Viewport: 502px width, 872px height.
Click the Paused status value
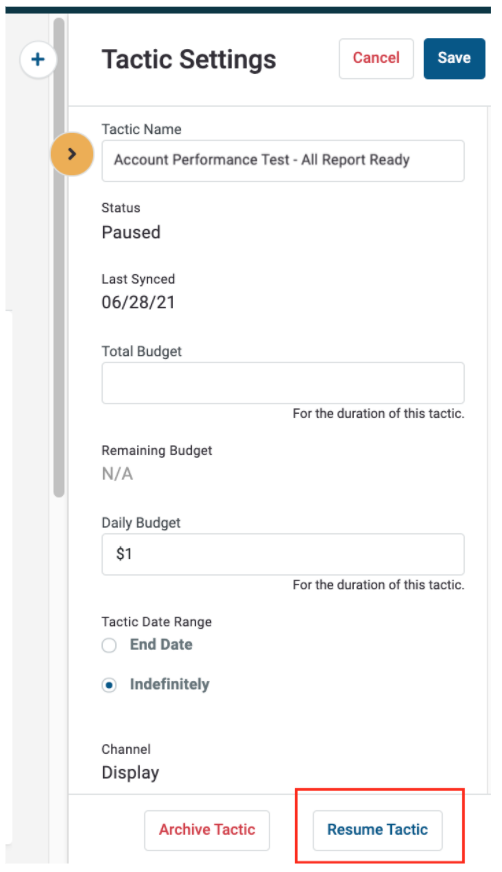(131, 232)
